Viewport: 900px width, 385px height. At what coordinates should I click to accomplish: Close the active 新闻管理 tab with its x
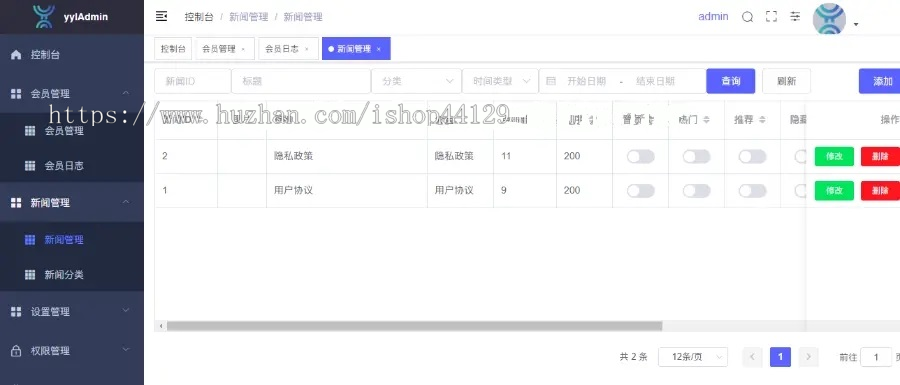[378, 49]
